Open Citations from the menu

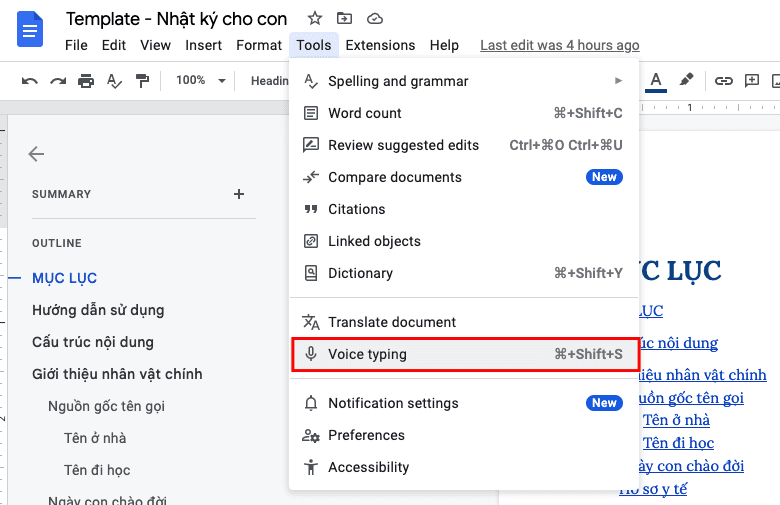pos(464,209)
